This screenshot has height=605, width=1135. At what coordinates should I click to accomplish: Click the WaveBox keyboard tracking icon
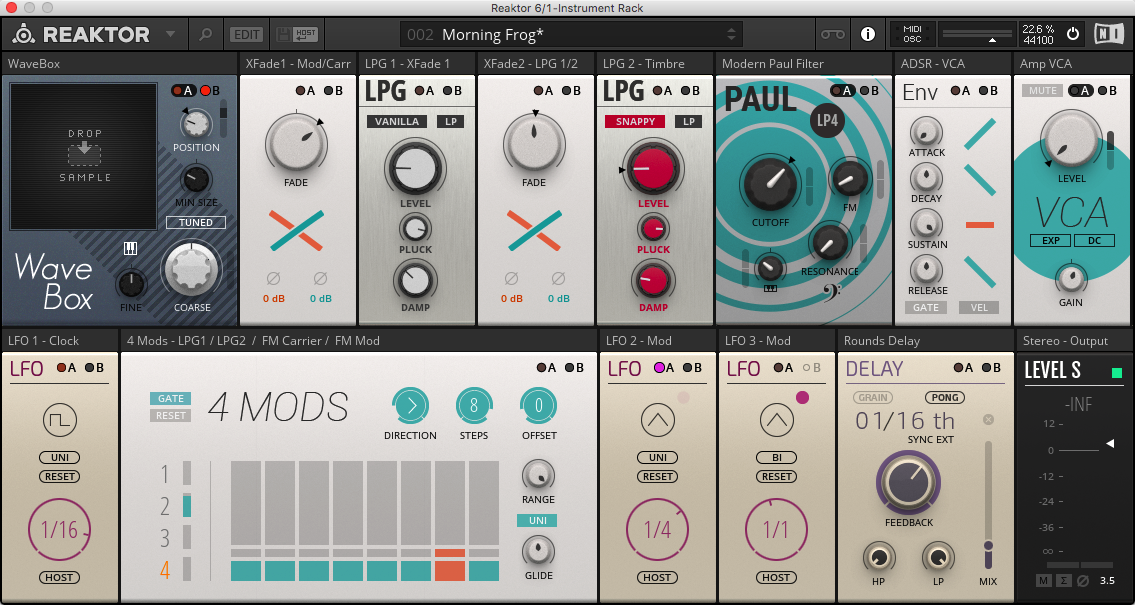(x=130, y=248)
